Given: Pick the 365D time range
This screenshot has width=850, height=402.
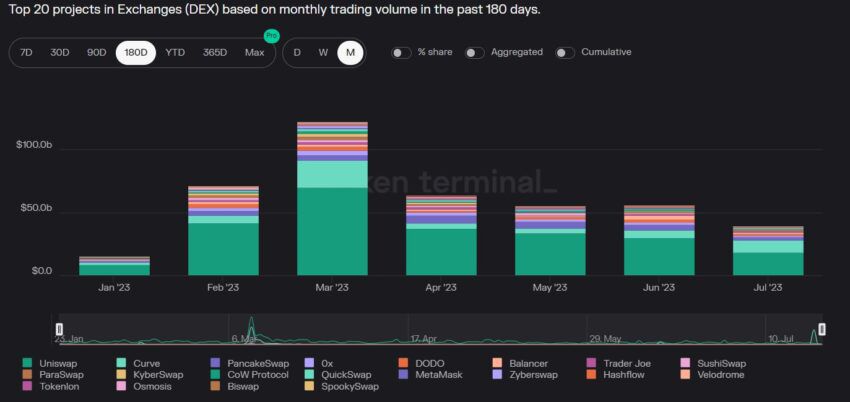Looking at the screenshot, I should tap(215, 53).
